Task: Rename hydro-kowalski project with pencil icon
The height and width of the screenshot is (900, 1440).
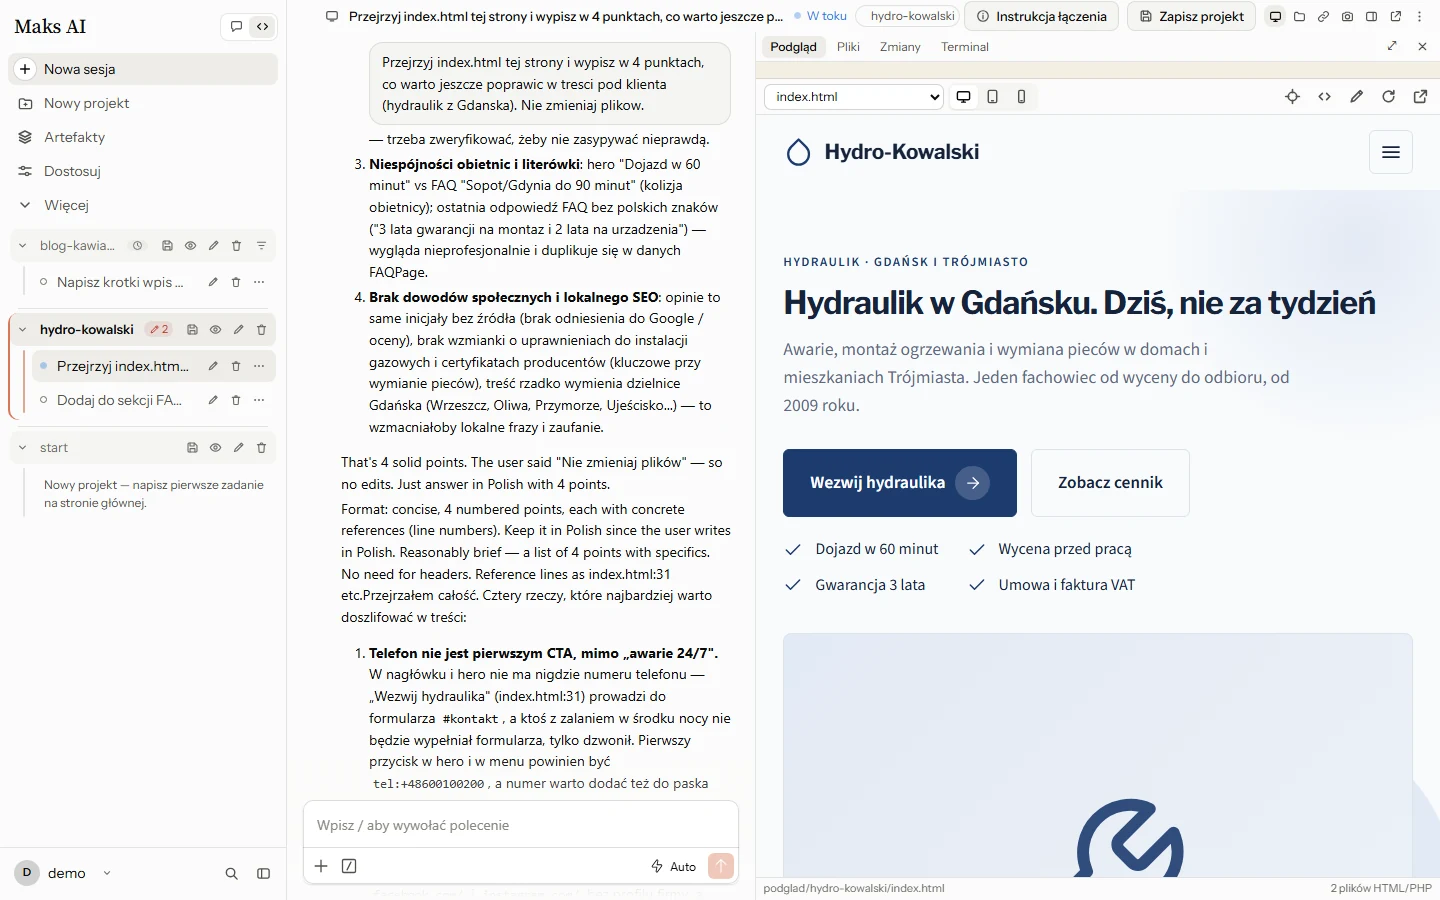Action: click(x=238, y=330)
